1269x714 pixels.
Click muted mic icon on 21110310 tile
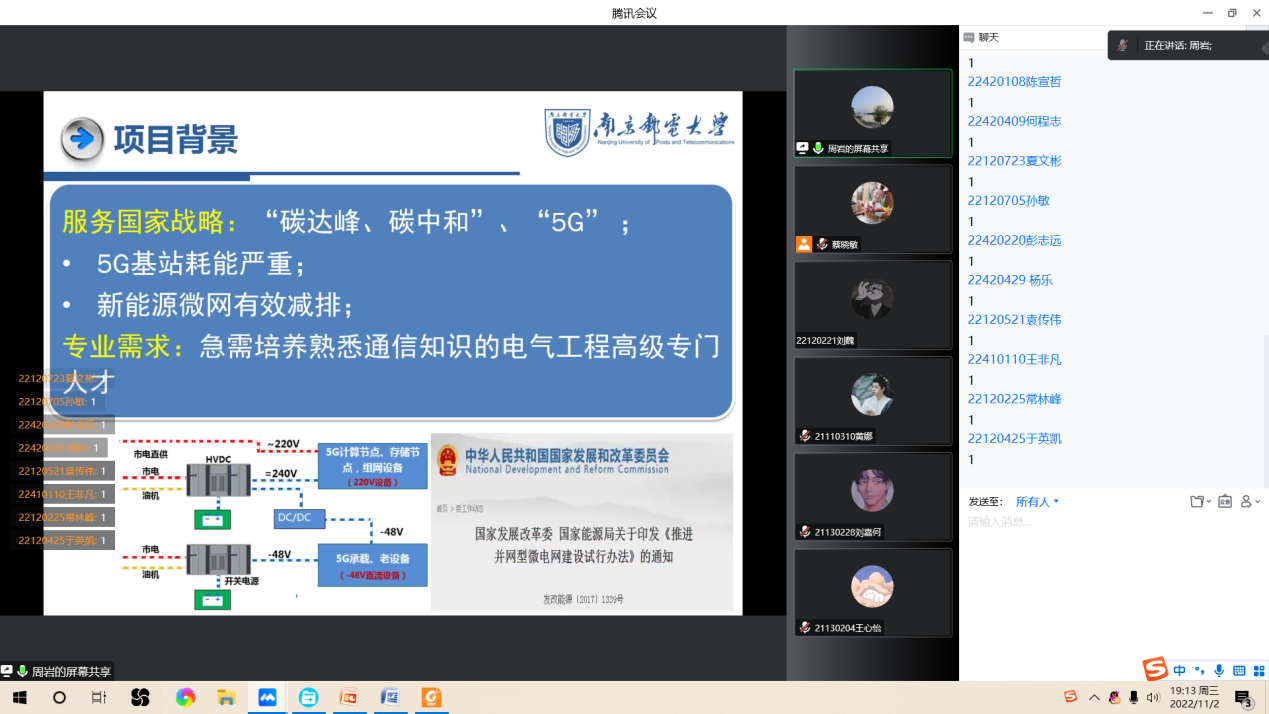[804, 436]
